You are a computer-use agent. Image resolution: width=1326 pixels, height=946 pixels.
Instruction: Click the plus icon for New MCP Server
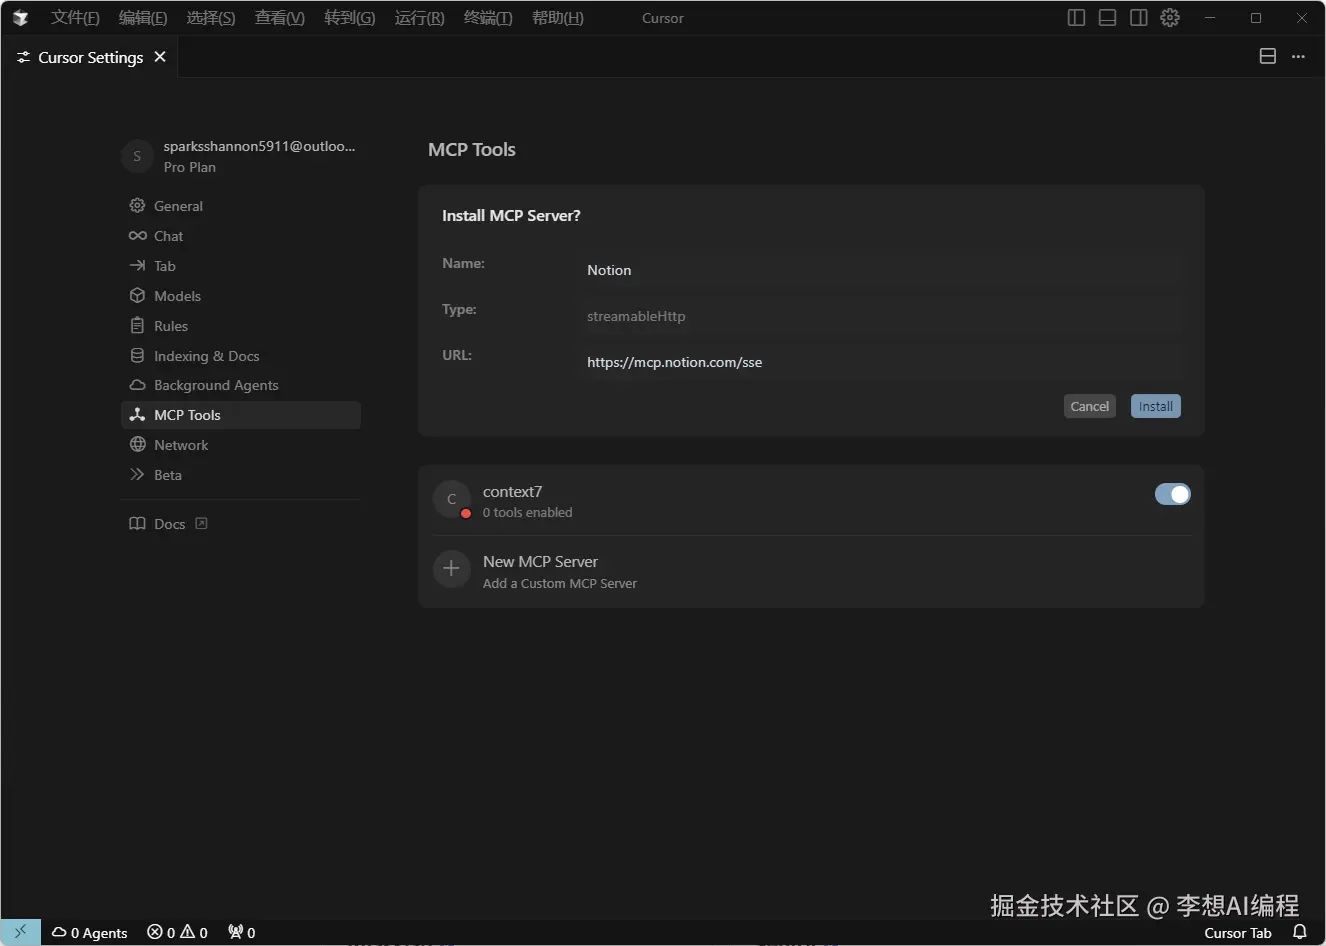(x=452, y=569)
